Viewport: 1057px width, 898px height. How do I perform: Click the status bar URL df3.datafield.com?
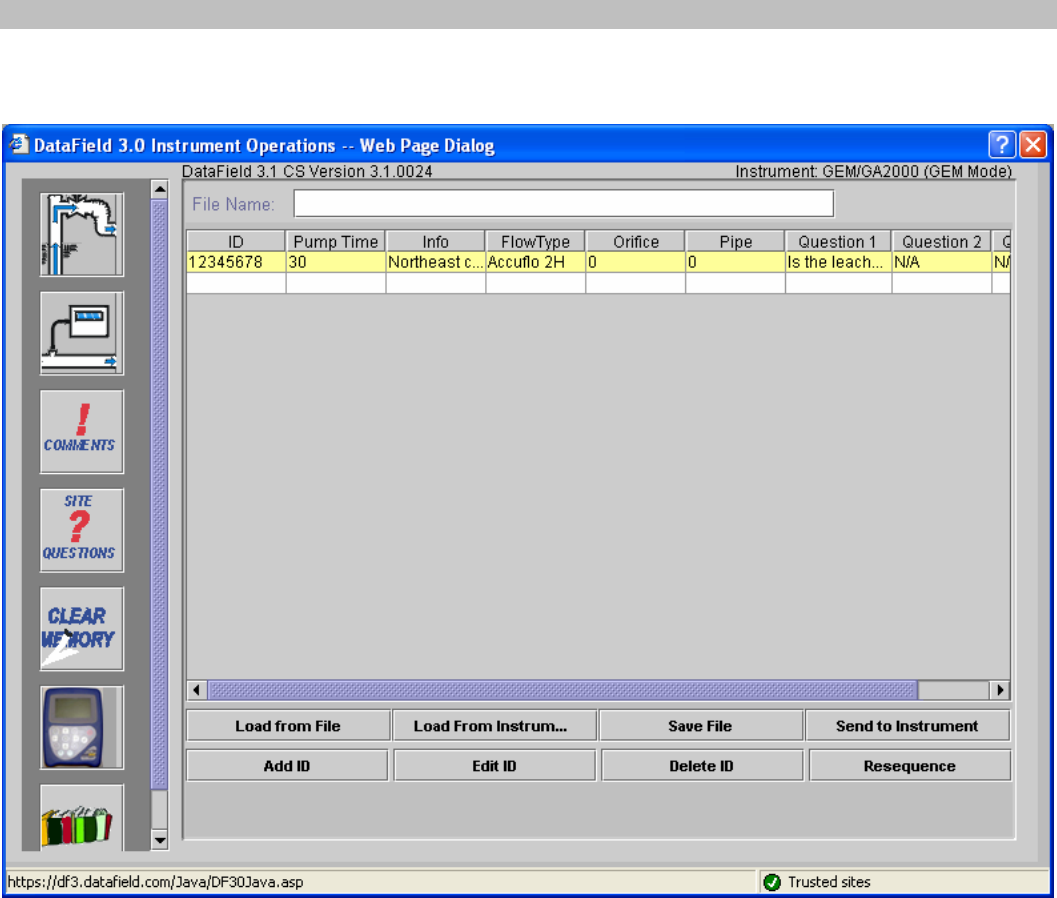click(x=155, y=882)
